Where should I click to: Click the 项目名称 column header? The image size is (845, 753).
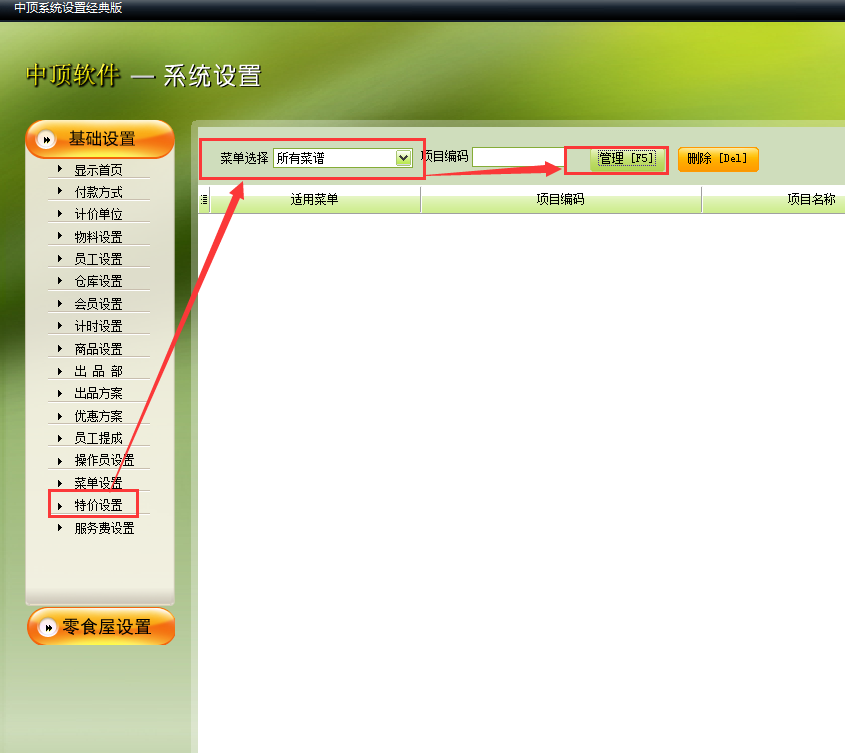point(810,200)
